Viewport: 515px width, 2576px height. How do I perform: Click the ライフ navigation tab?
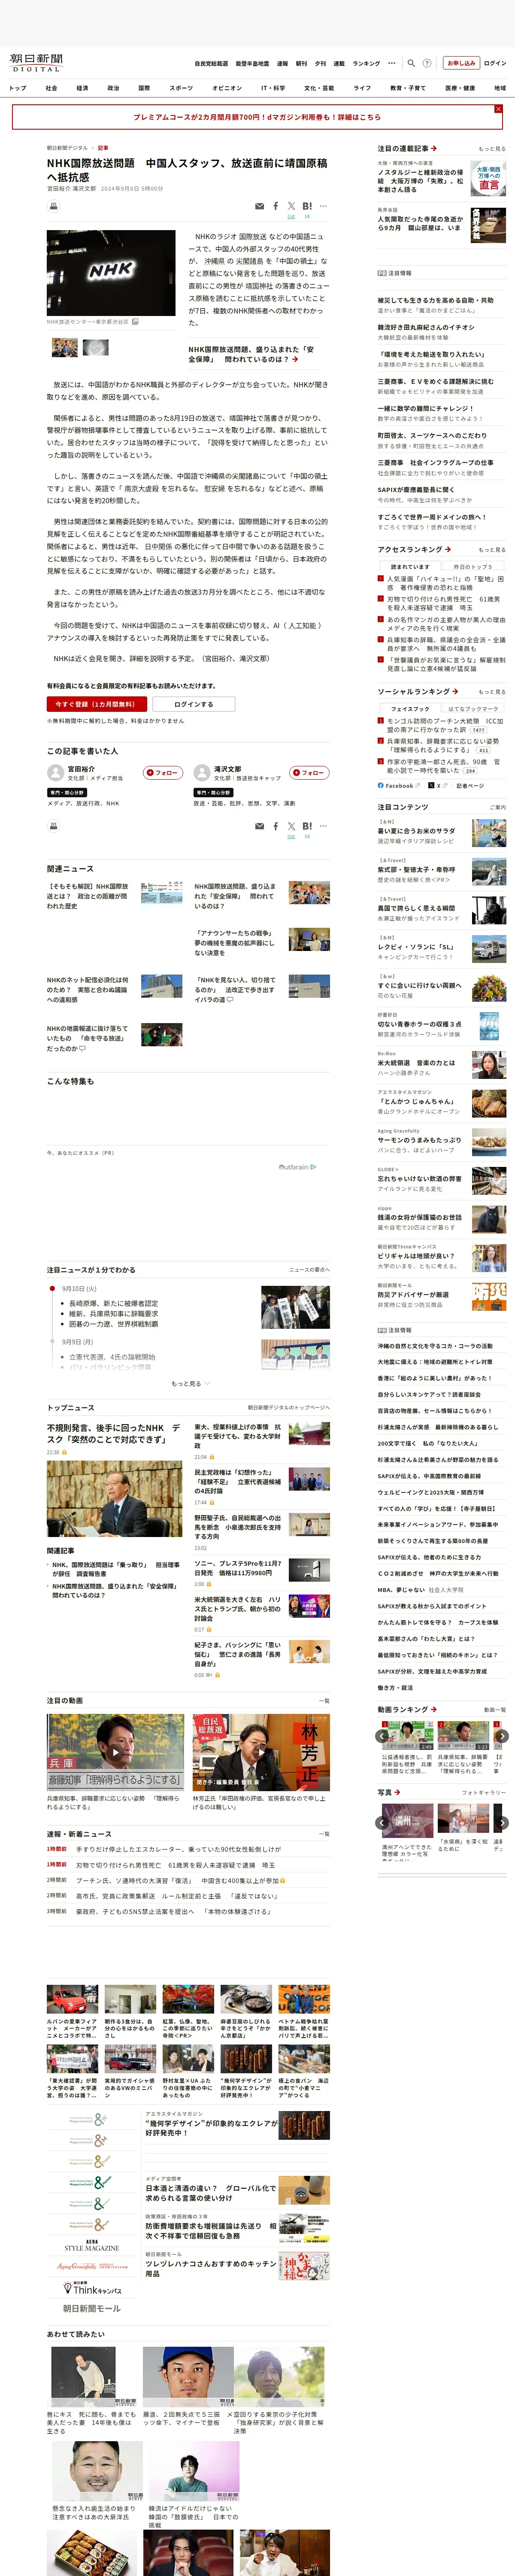point(362,88)
